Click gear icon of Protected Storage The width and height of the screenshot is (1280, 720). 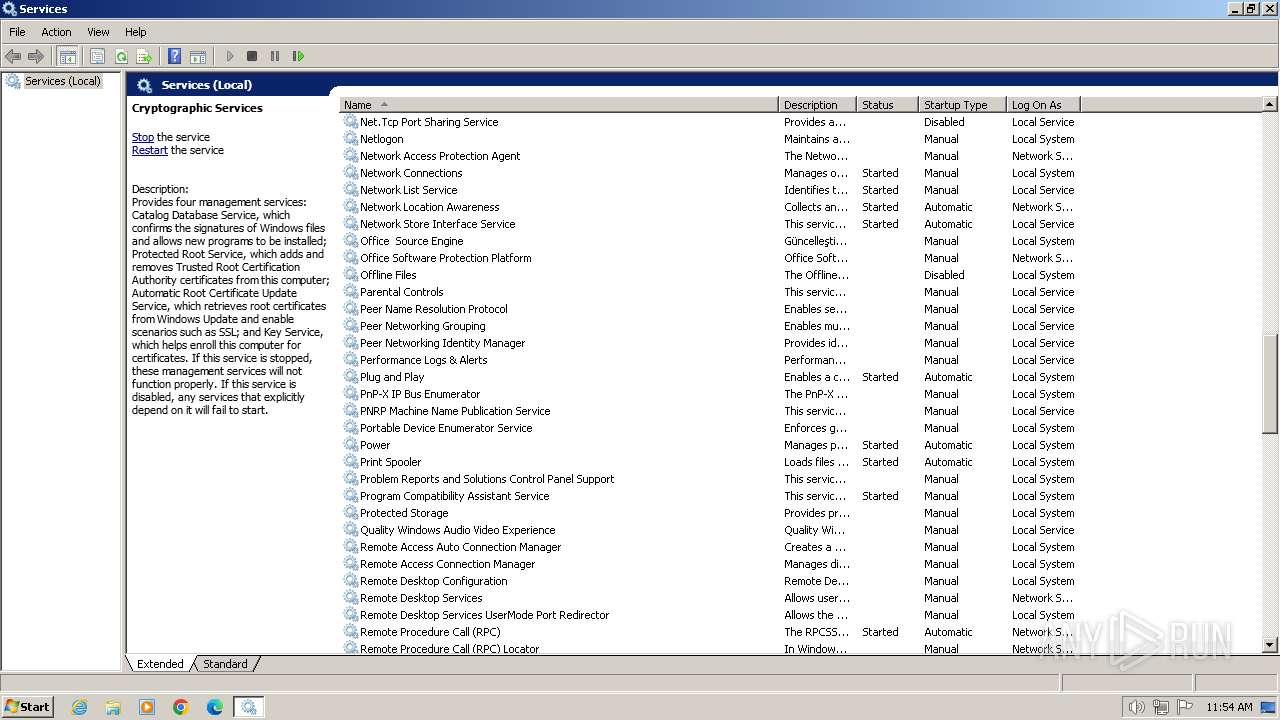pyautogui.click(x=351, y=513)
